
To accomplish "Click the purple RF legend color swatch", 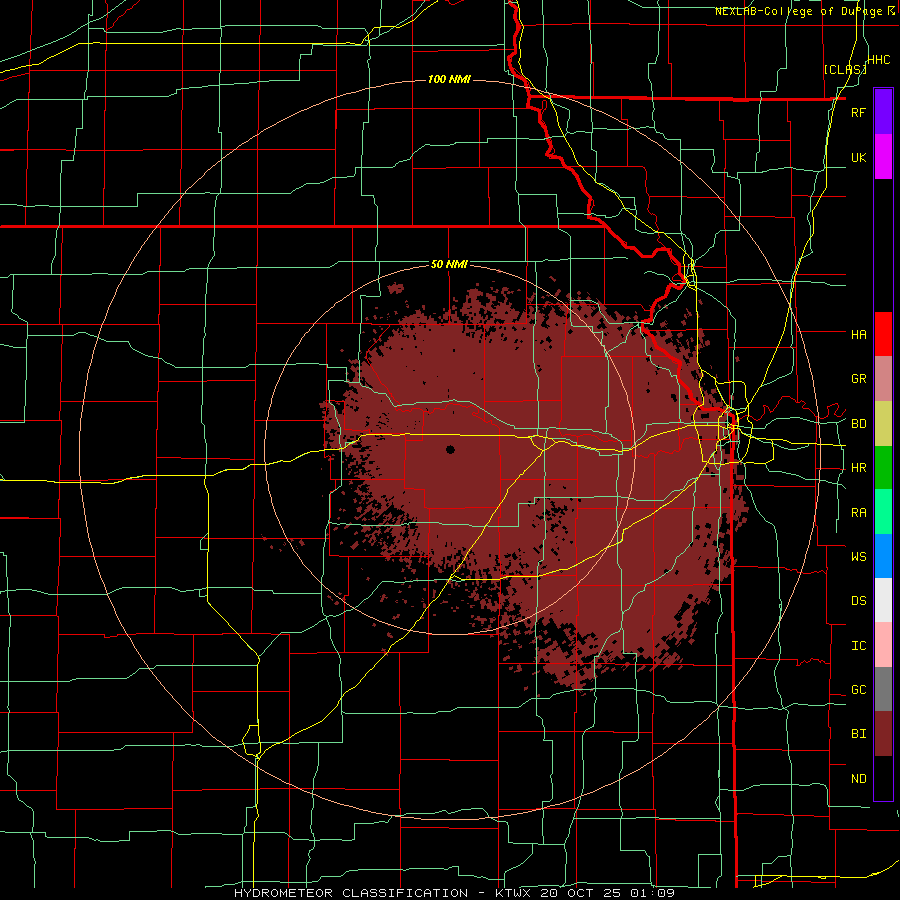I will coord(883,111).
